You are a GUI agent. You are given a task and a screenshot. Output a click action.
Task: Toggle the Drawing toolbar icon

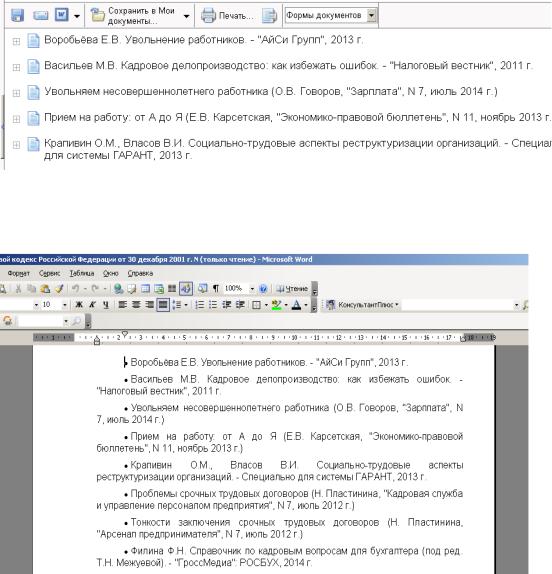[x=186, y=289]
